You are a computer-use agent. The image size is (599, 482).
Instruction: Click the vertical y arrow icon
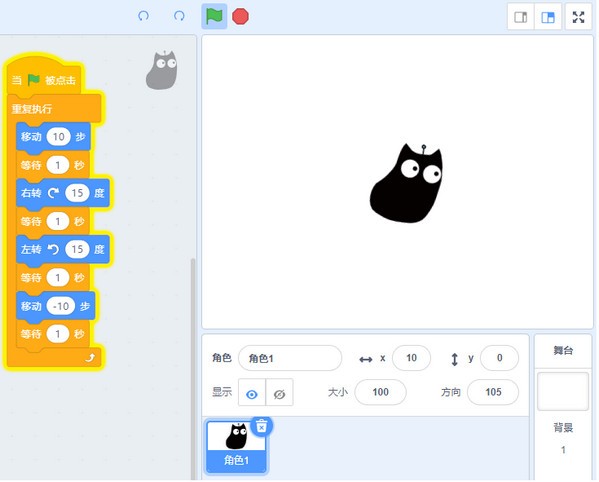click(454, 359)
